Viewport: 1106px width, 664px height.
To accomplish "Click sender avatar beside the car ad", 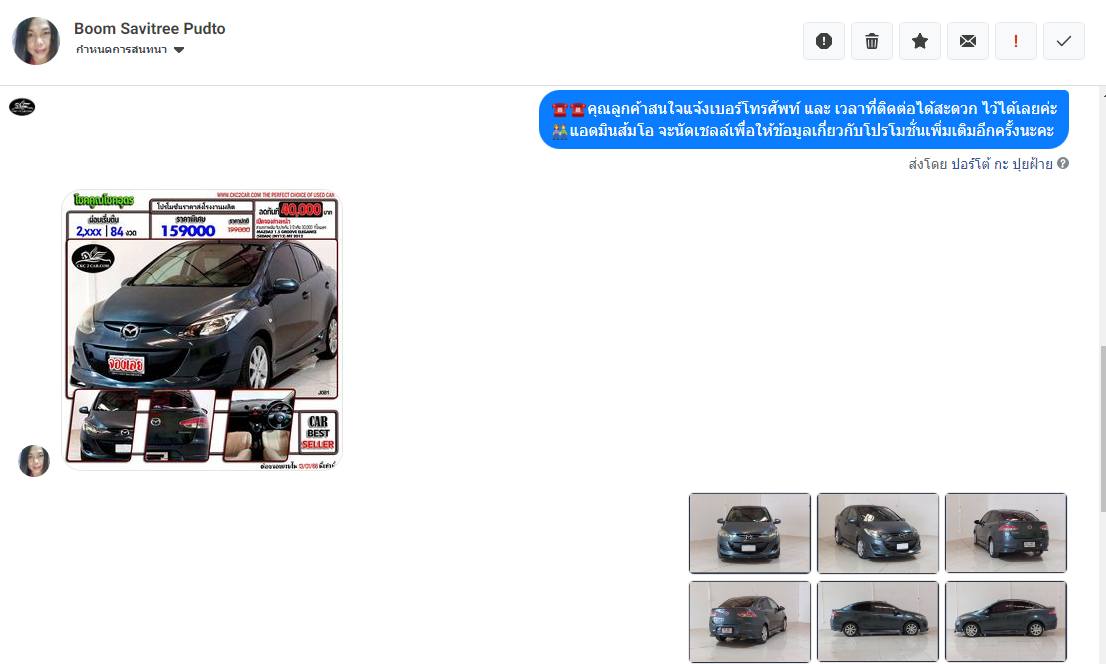I will point(34,461).
